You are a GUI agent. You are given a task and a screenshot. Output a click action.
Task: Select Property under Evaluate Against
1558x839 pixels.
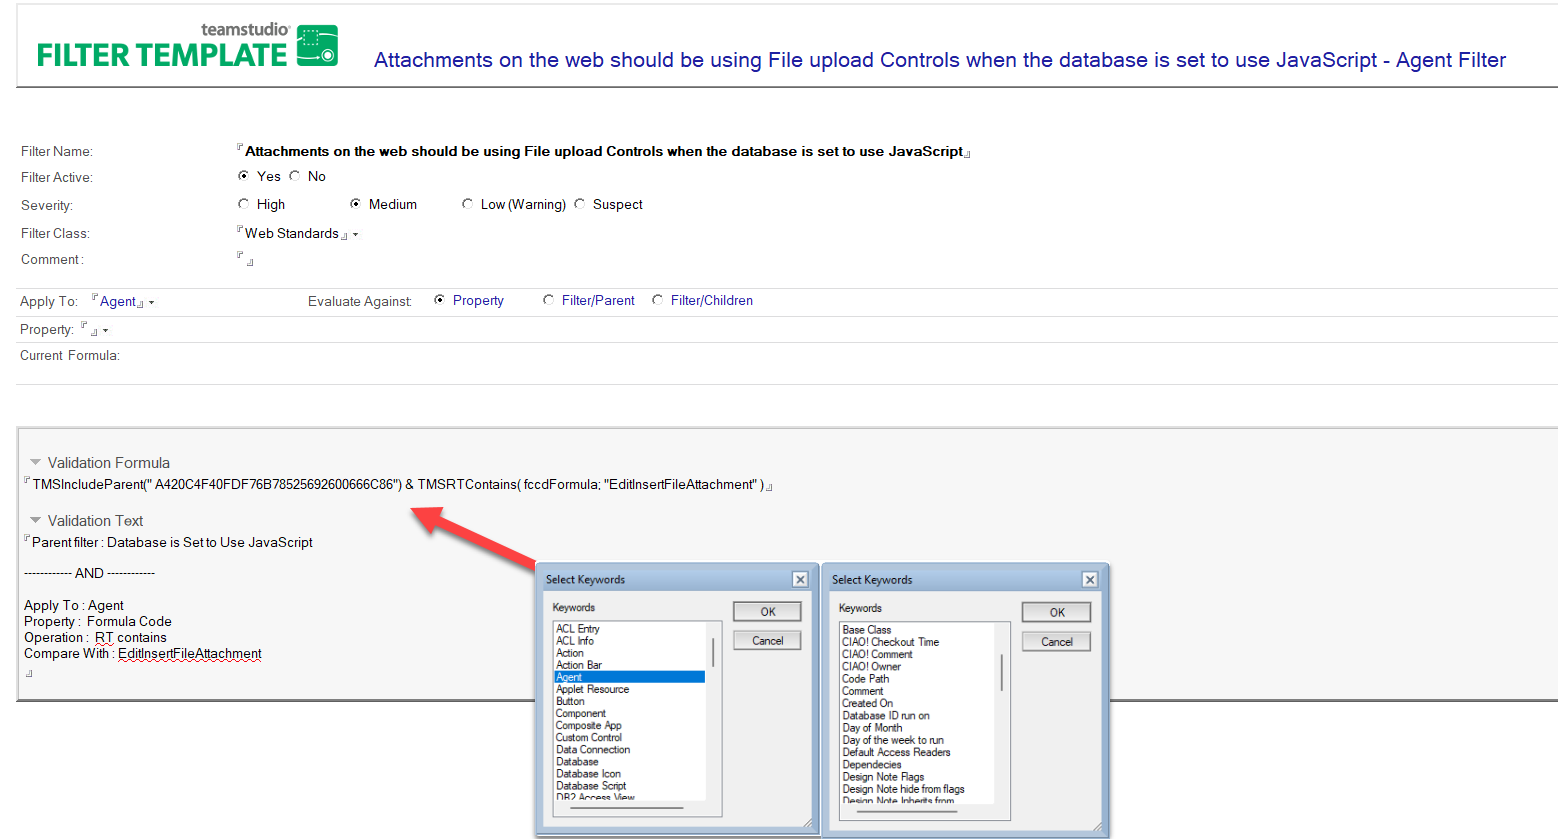[x=439, y=300]
